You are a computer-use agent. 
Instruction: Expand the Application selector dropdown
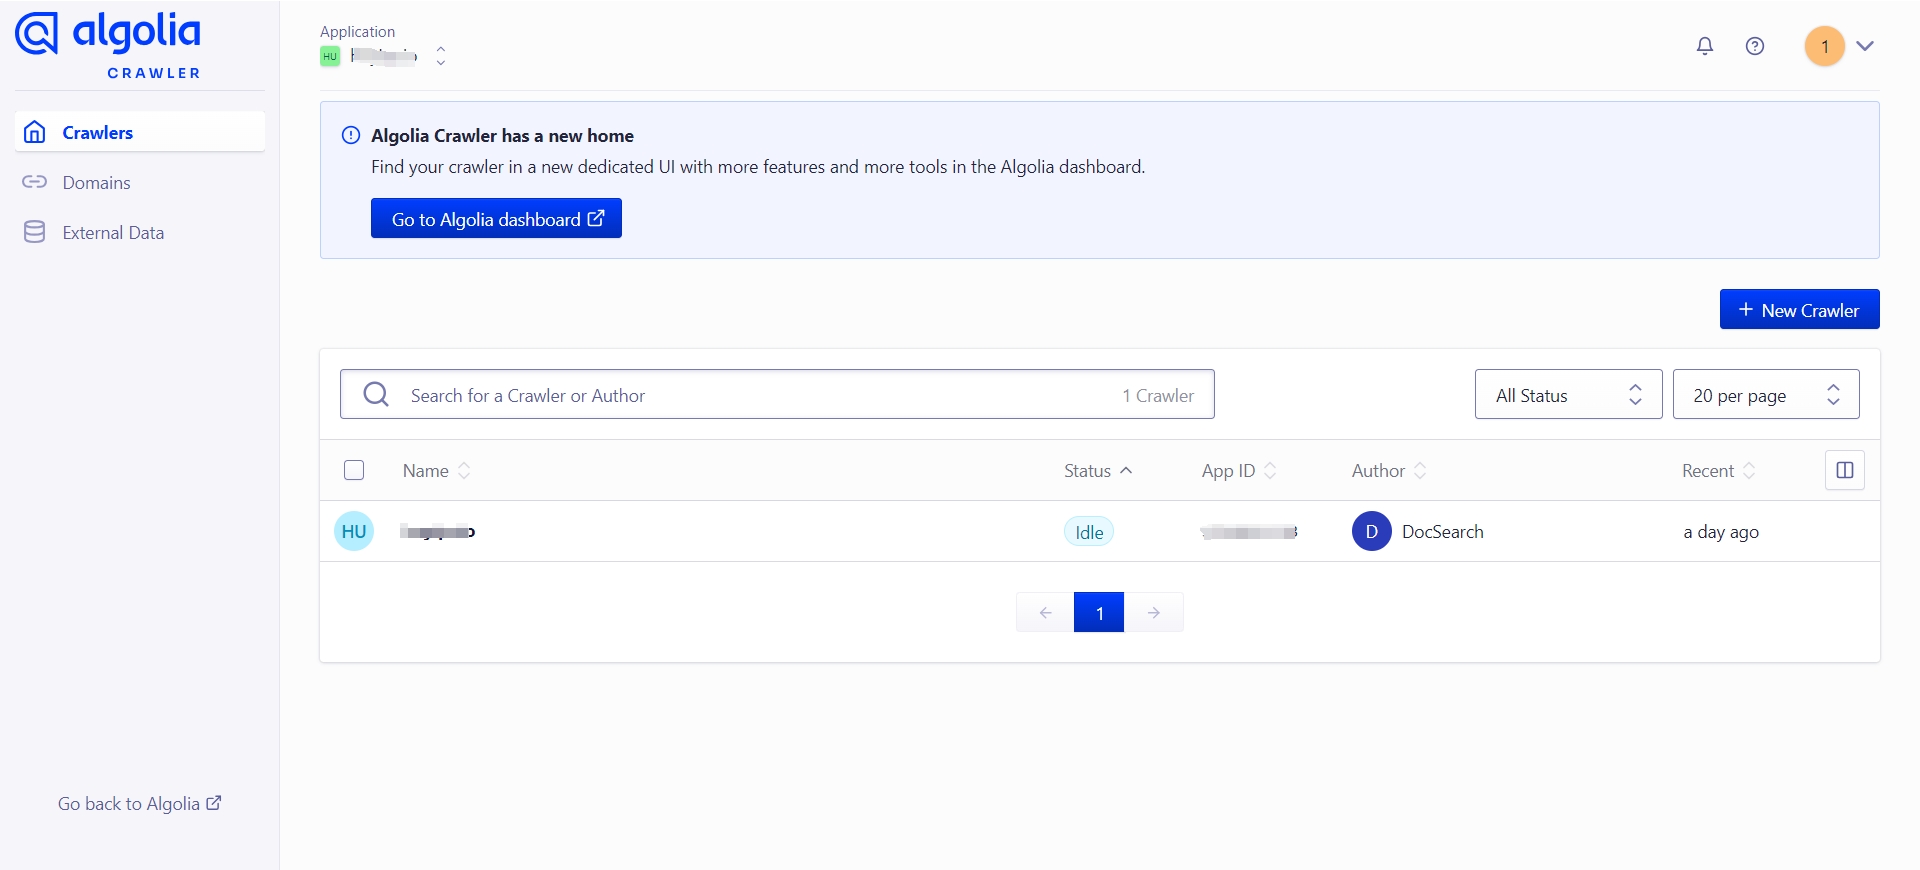tap(441, 56)
